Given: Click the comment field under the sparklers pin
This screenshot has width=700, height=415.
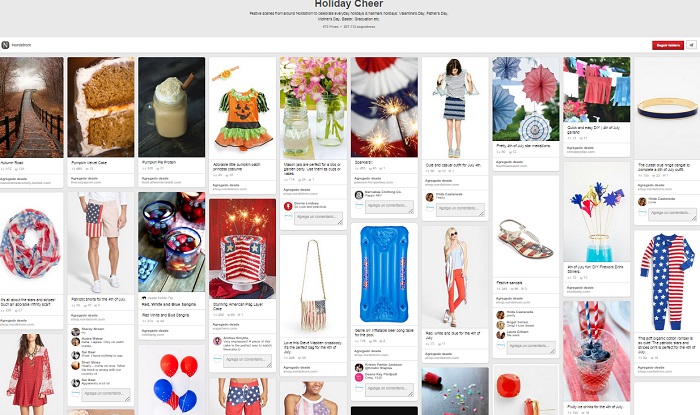Looking at the screenshot, I should pos(389,206).
